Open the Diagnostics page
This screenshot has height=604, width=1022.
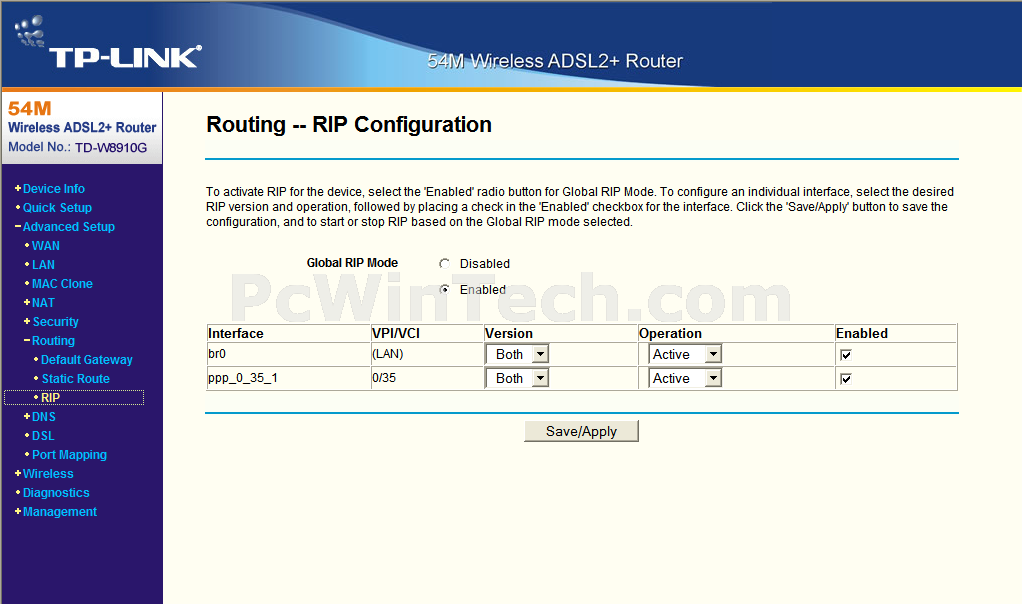(x=56, y=493)
